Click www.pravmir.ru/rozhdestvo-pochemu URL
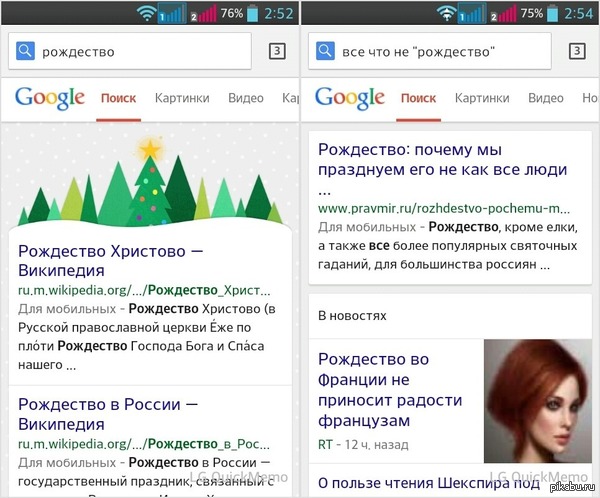Viewport: 600px width, 498px height. click(x=444, y=209)
